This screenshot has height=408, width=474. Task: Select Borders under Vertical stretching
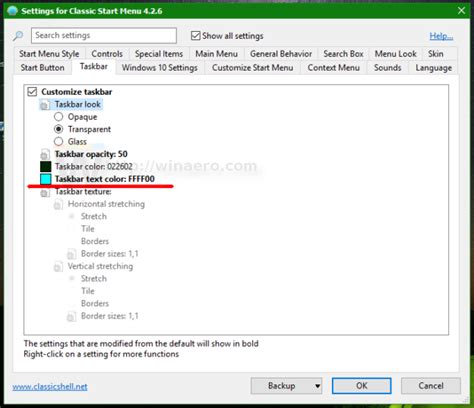71,303
